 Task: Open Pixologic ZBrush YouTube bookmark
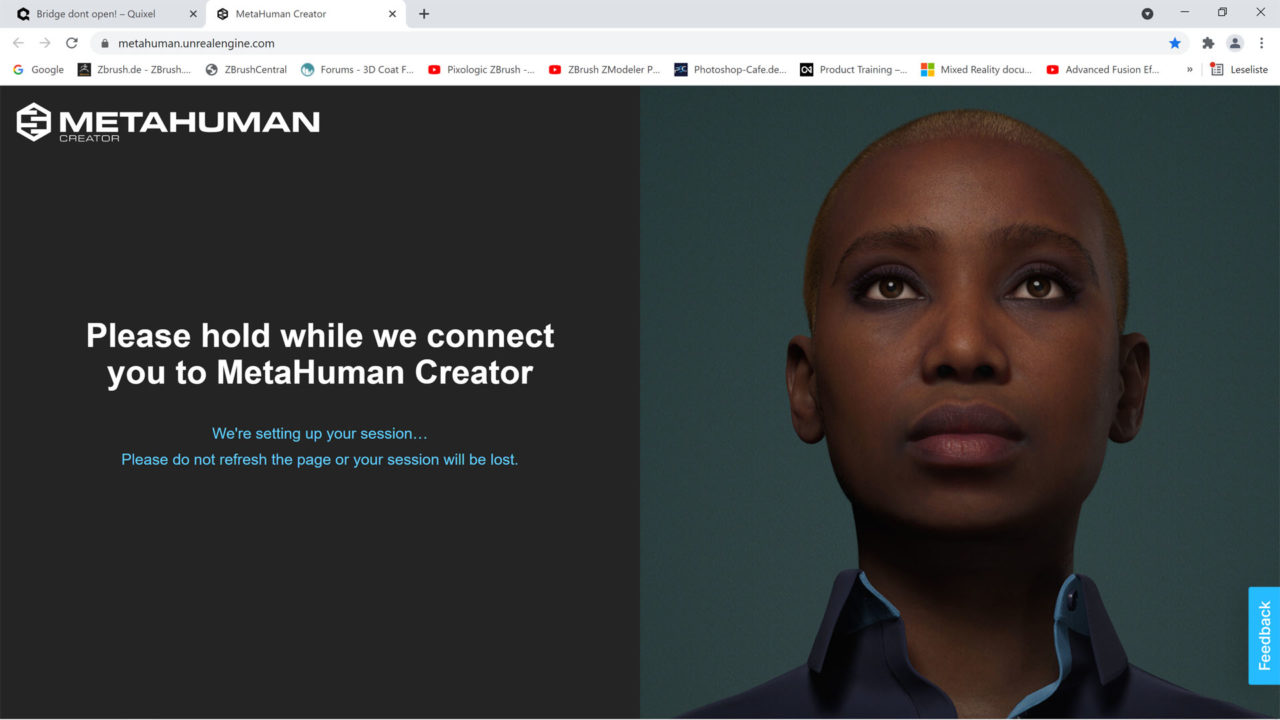coord(481,70)
